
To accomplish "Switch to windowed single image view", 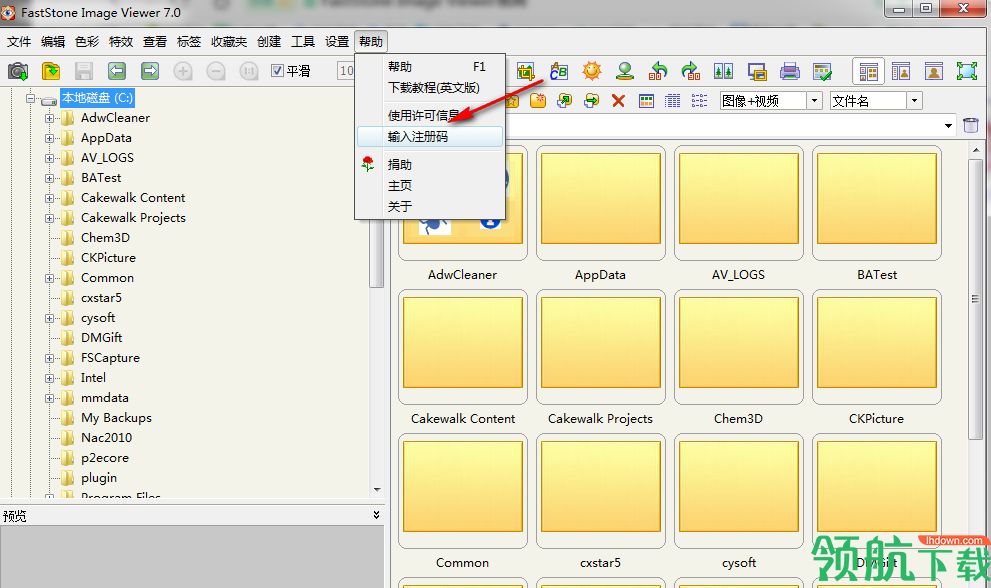I will click(934, 71).
